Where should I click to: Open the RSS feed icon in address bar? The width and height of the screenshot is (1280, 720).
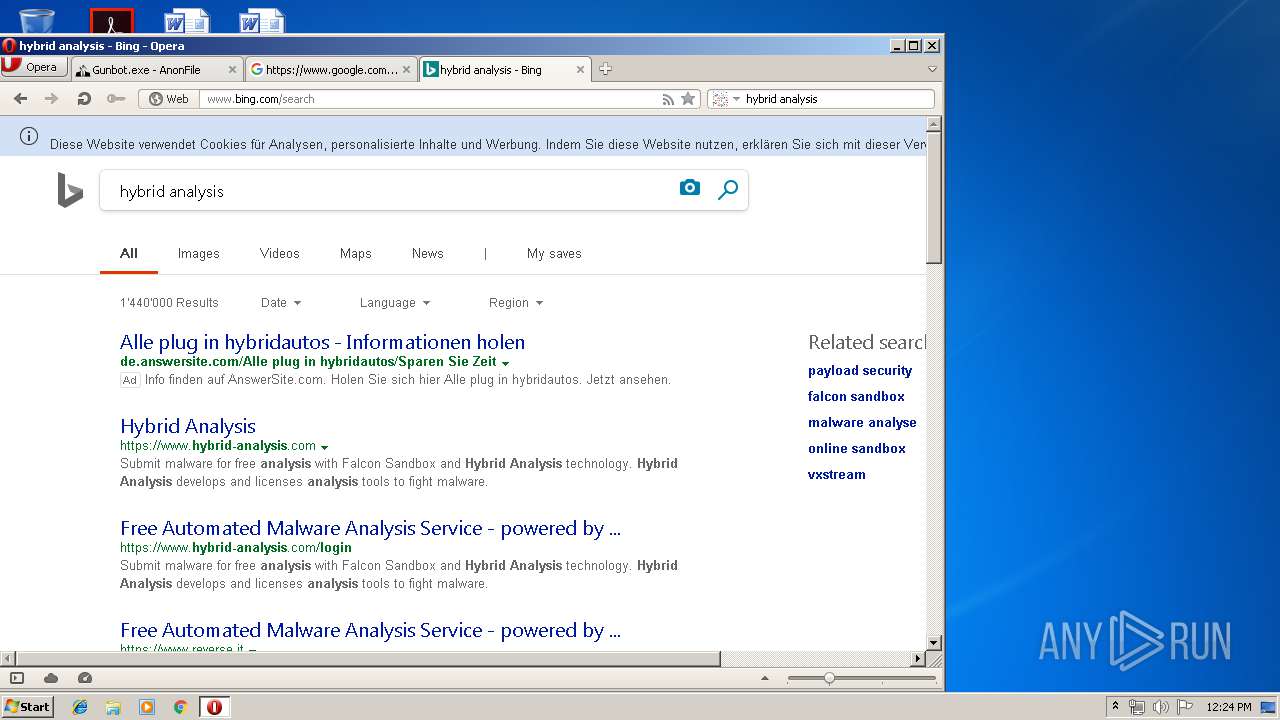coord(668,99)
